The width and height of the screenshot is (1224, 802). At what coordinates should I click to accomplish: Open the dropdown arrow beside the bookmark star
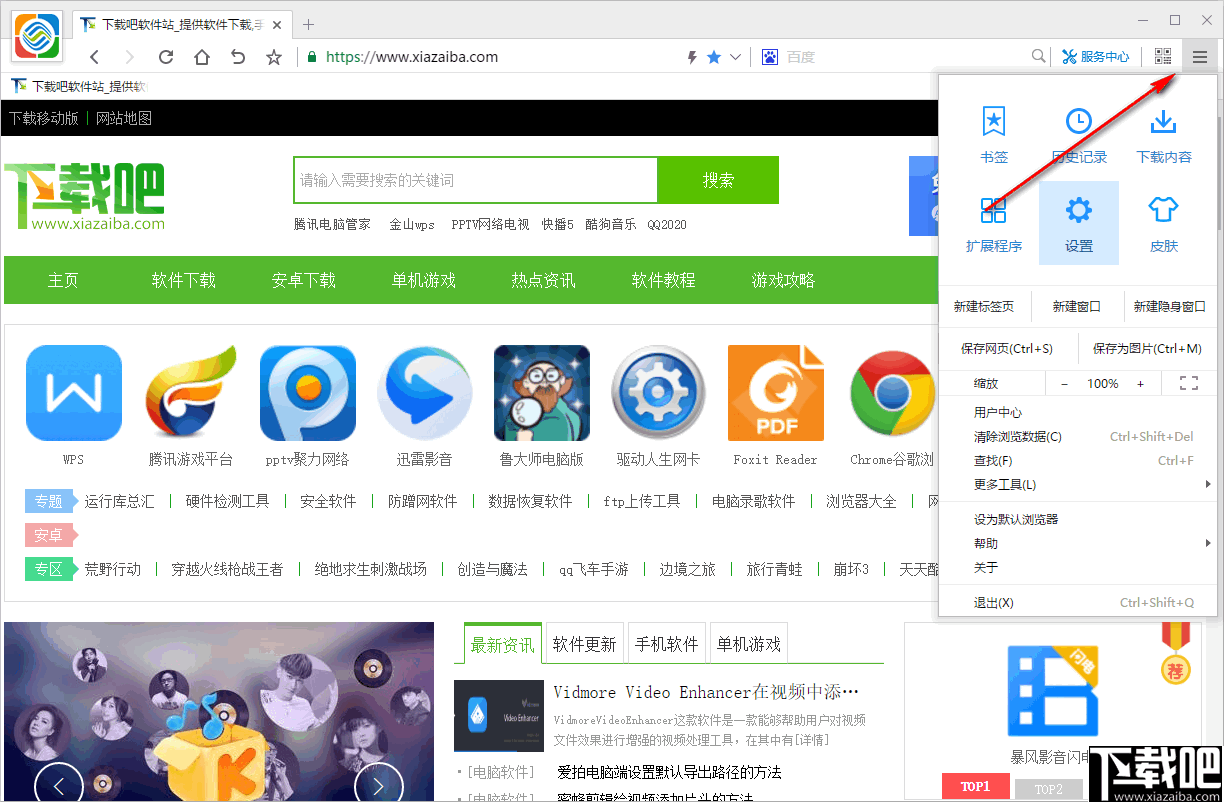click(733, 57)
